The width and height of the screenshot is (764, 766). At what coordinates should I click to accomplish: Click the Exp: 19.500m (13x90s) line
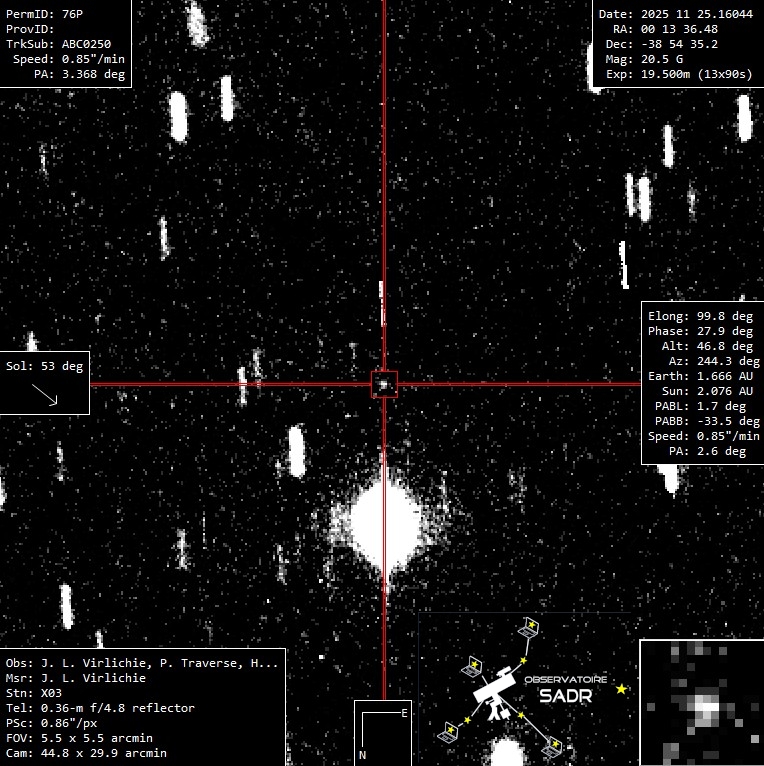[679, 74]
